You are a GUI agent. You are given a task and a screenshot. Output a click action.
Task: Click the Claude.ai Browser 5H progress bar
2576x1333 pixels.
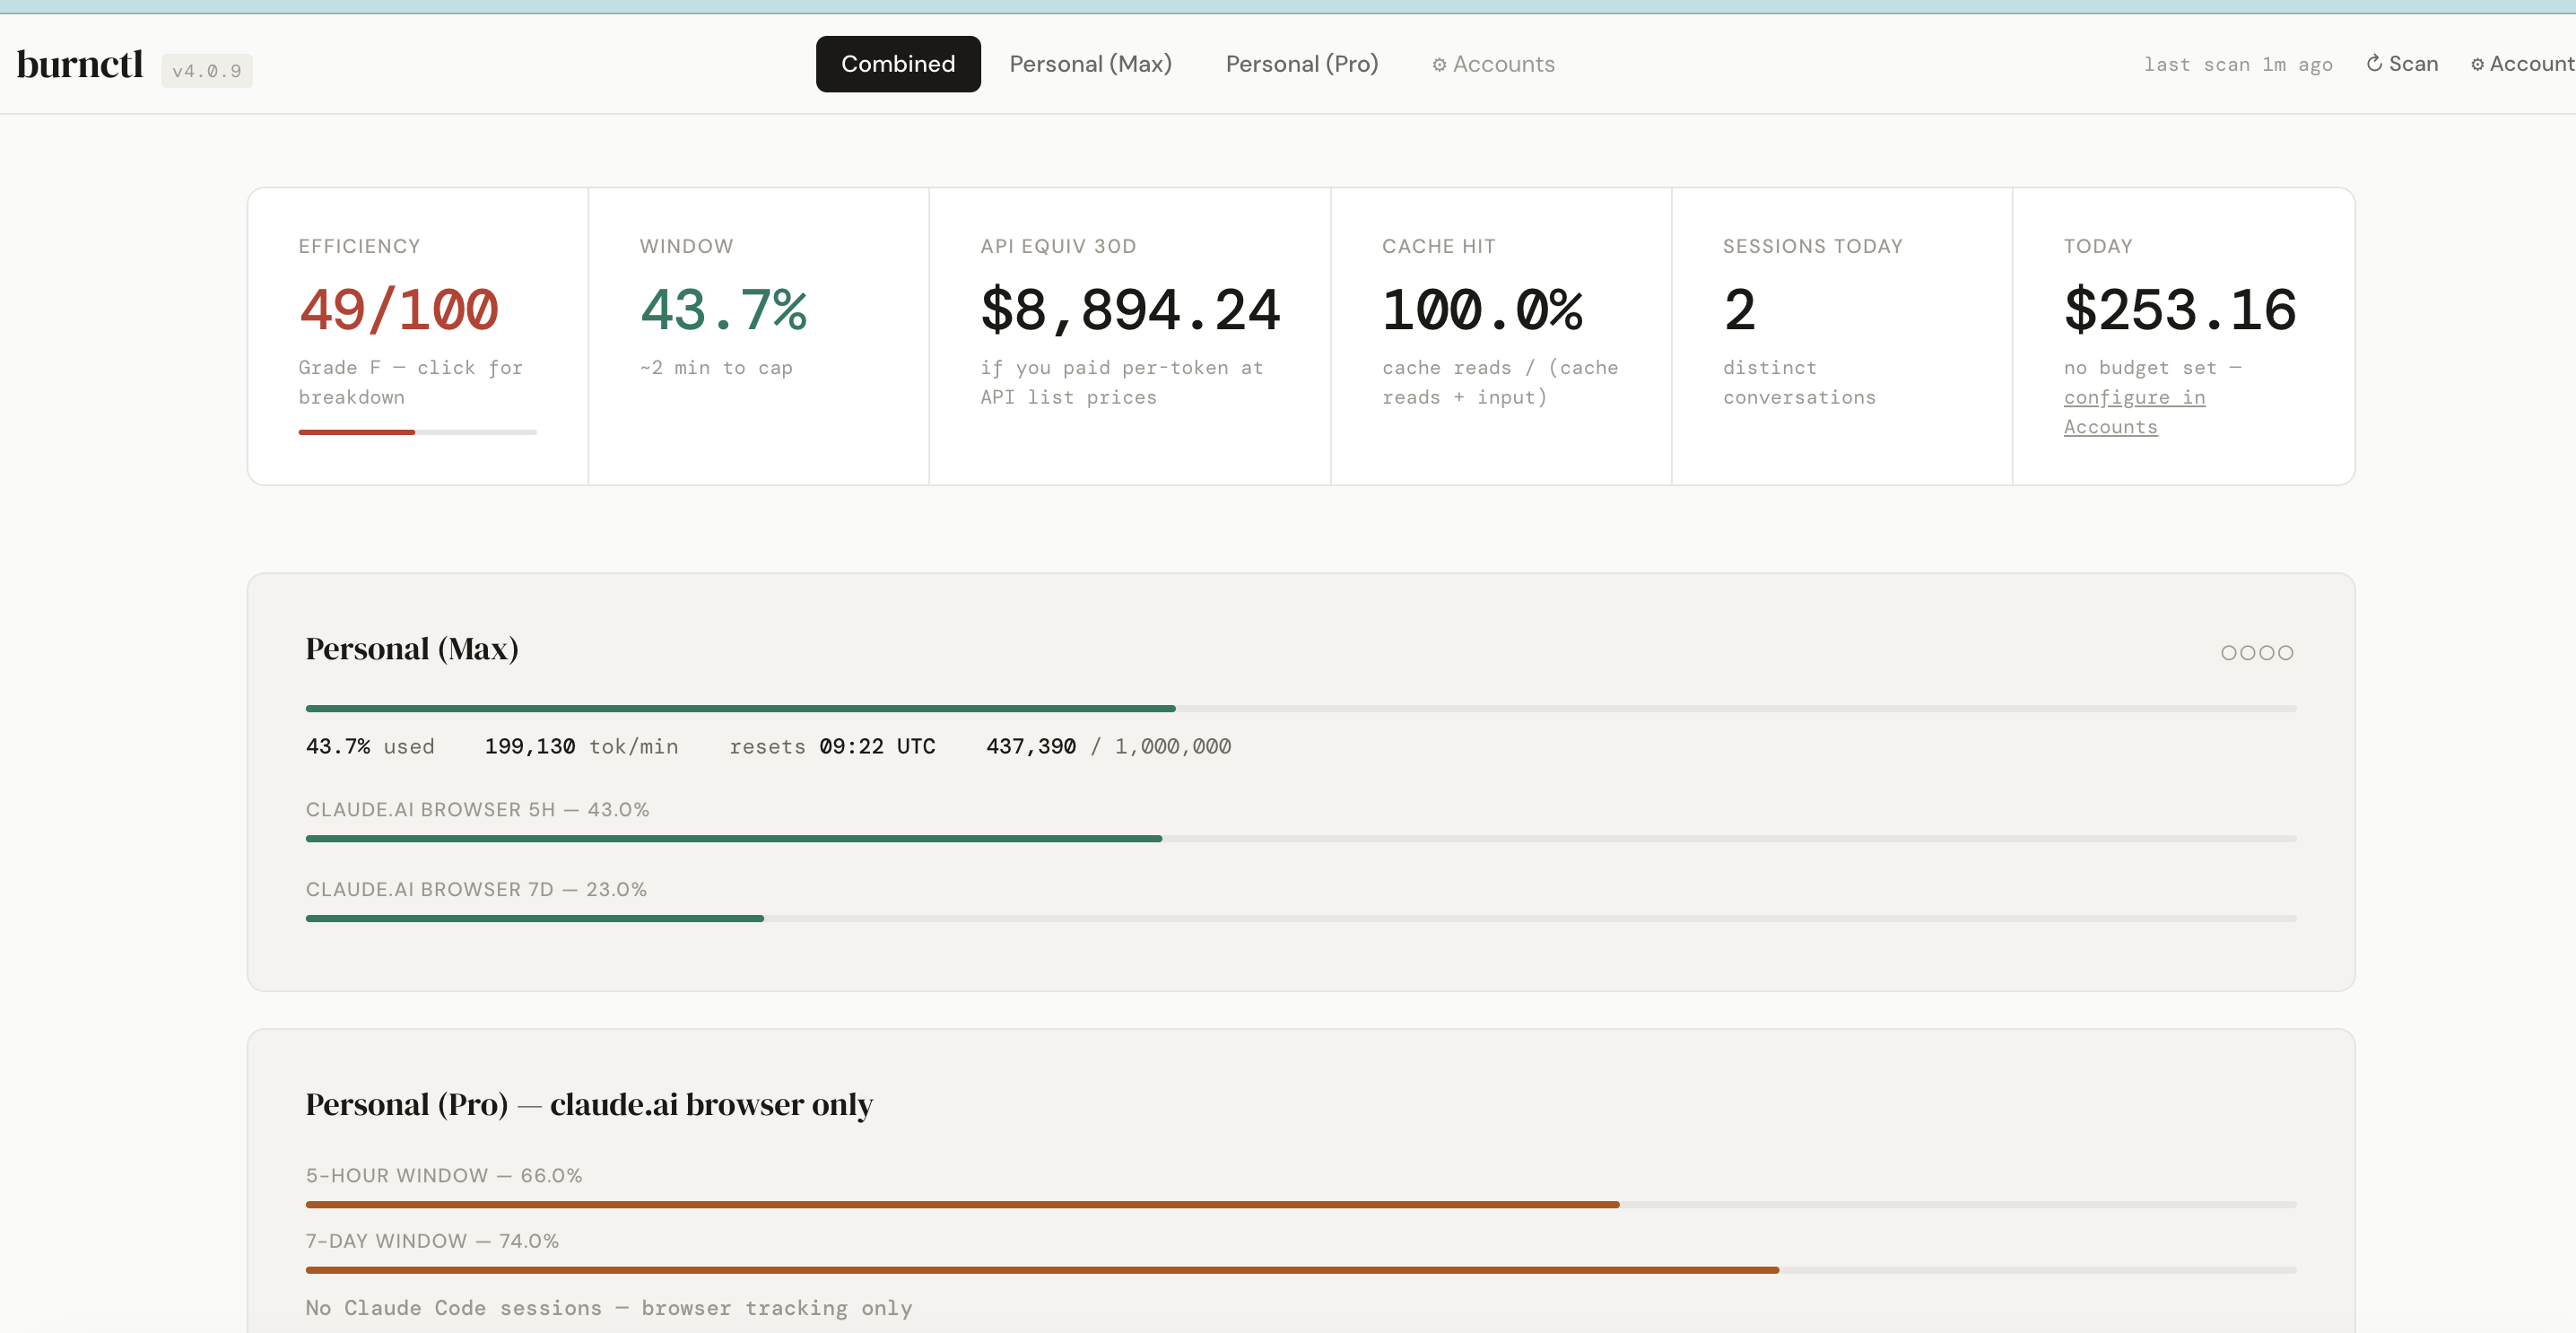pyautogui.click(x=1301, y=838)
